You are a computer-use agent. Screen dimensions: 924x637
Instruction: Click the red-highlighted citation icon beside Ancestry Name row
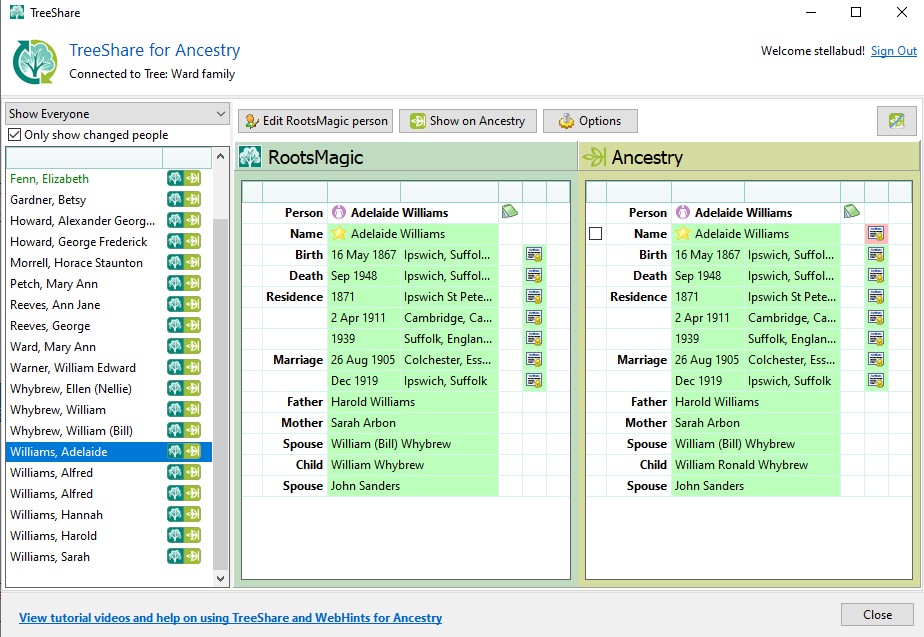pos(876,233)
